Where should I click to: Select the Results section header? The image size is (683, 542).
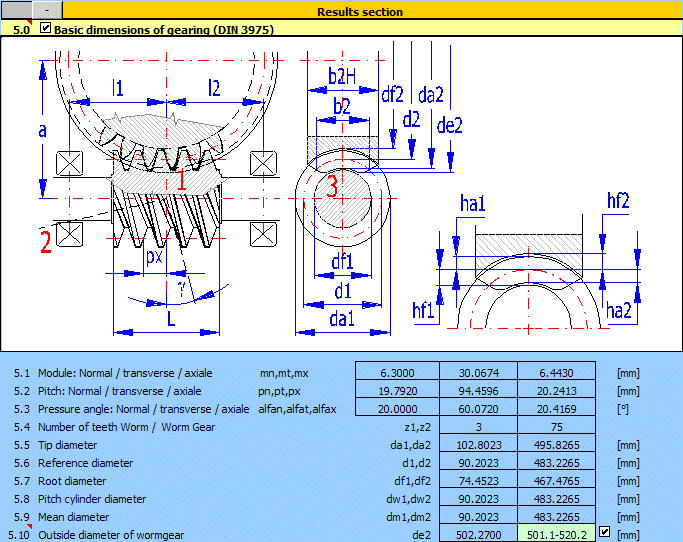360,12
